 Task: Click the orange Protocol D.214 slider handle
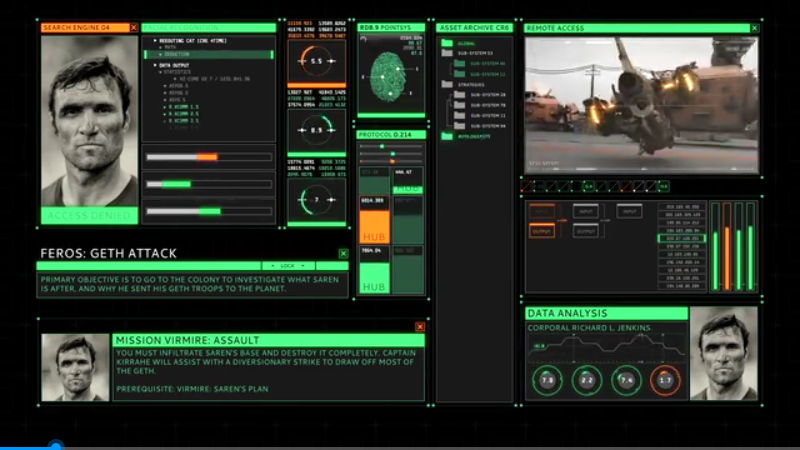(392, 161)
